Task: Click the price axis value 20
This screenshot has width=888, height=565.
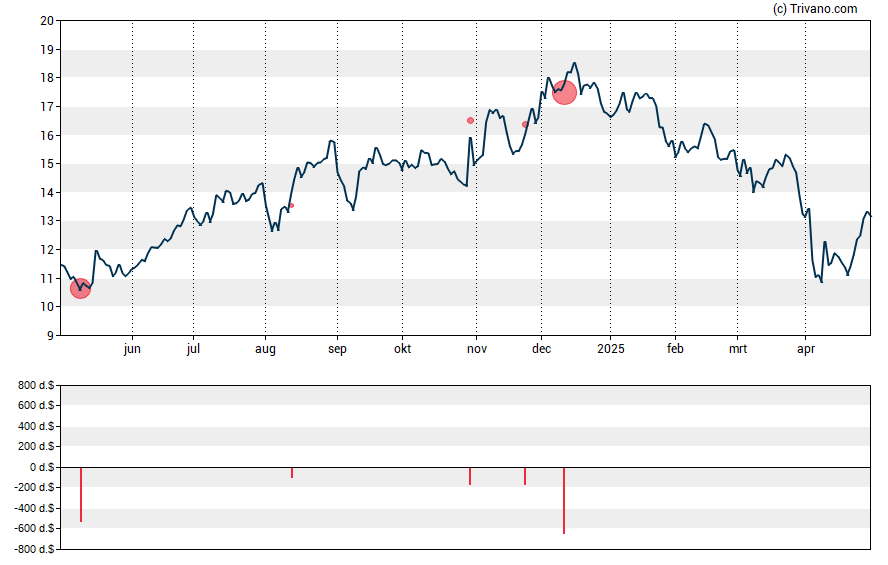Action: click(x=47, y=21)
